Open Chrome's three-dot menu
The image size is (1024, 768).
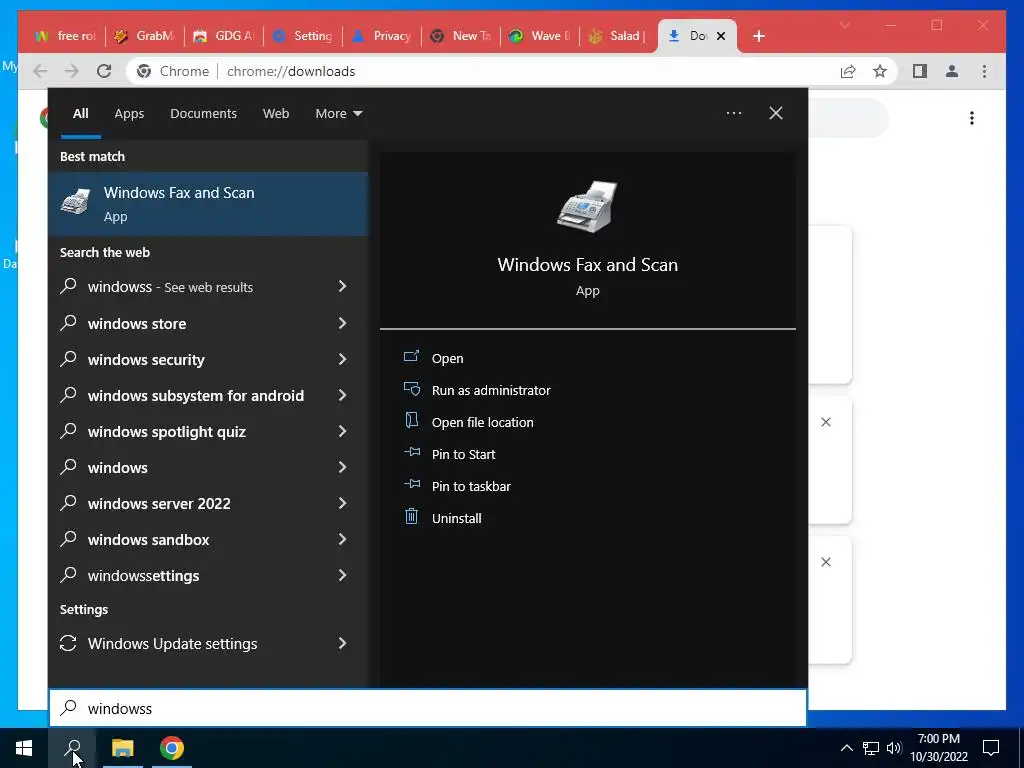coord(985,71)
